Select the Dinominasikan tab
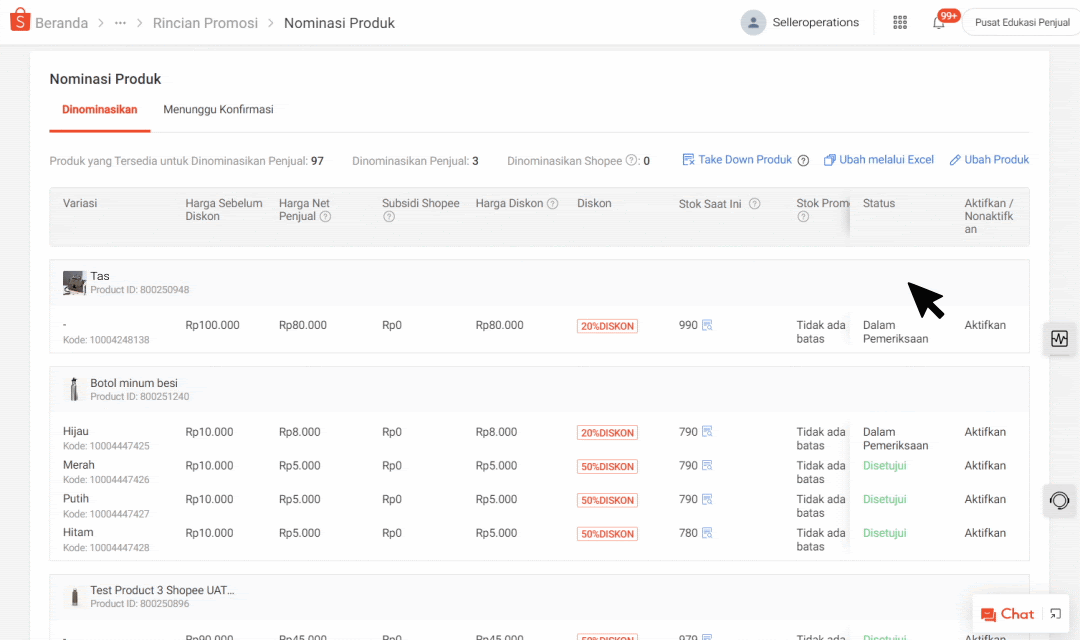This screenshot has width=1080, height=640. (99, 110)
